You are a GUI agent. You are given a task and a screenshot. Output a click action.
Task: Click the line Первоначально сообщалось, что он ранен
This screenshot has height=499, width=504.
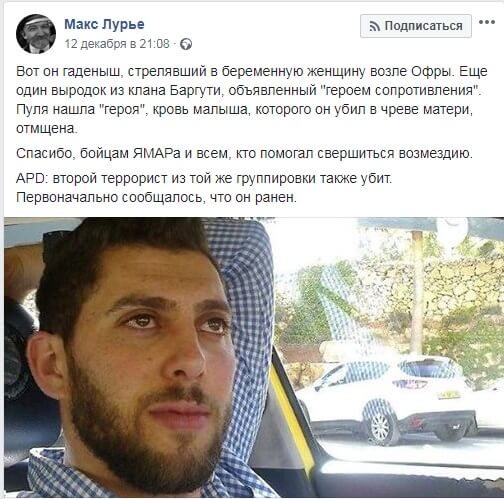(x=156, y=198)
